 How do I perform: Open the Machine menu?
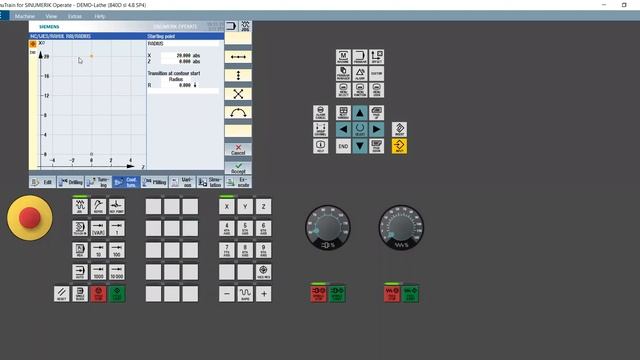pyautogui.click(x=24, y=16)
